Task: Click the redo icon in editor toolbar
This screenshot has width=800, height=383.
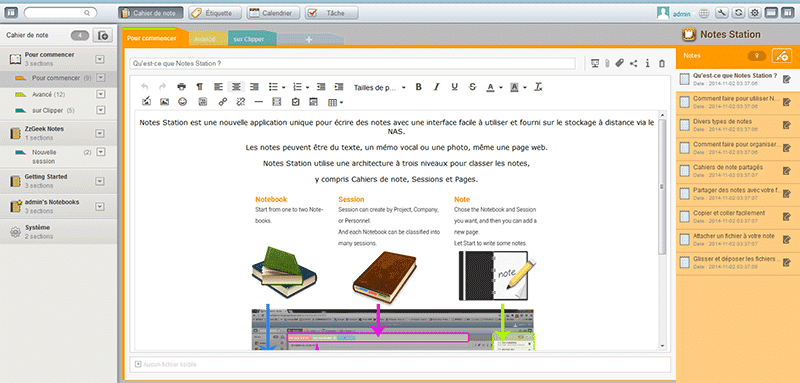Action: tap(162, 87)
